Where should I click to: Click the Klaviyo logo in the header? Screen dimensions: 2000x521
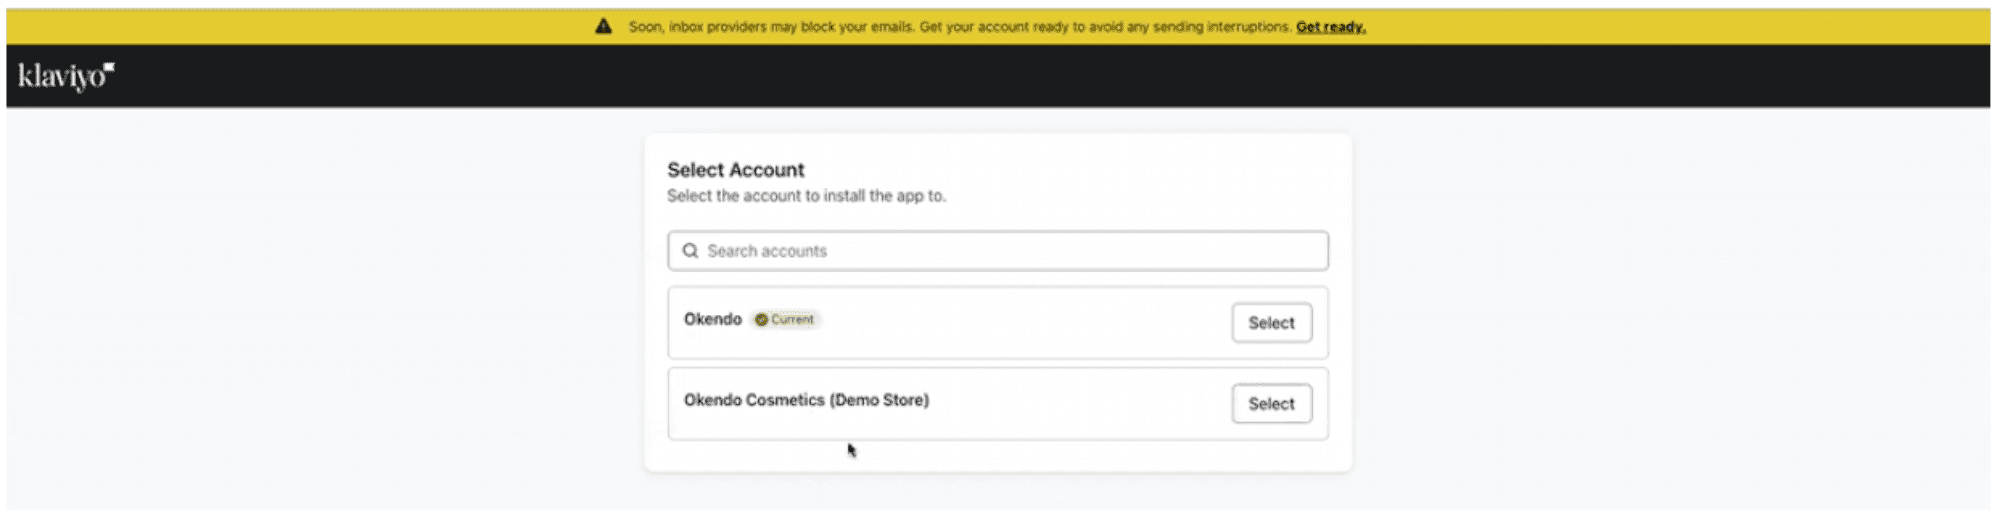[66, 75]
